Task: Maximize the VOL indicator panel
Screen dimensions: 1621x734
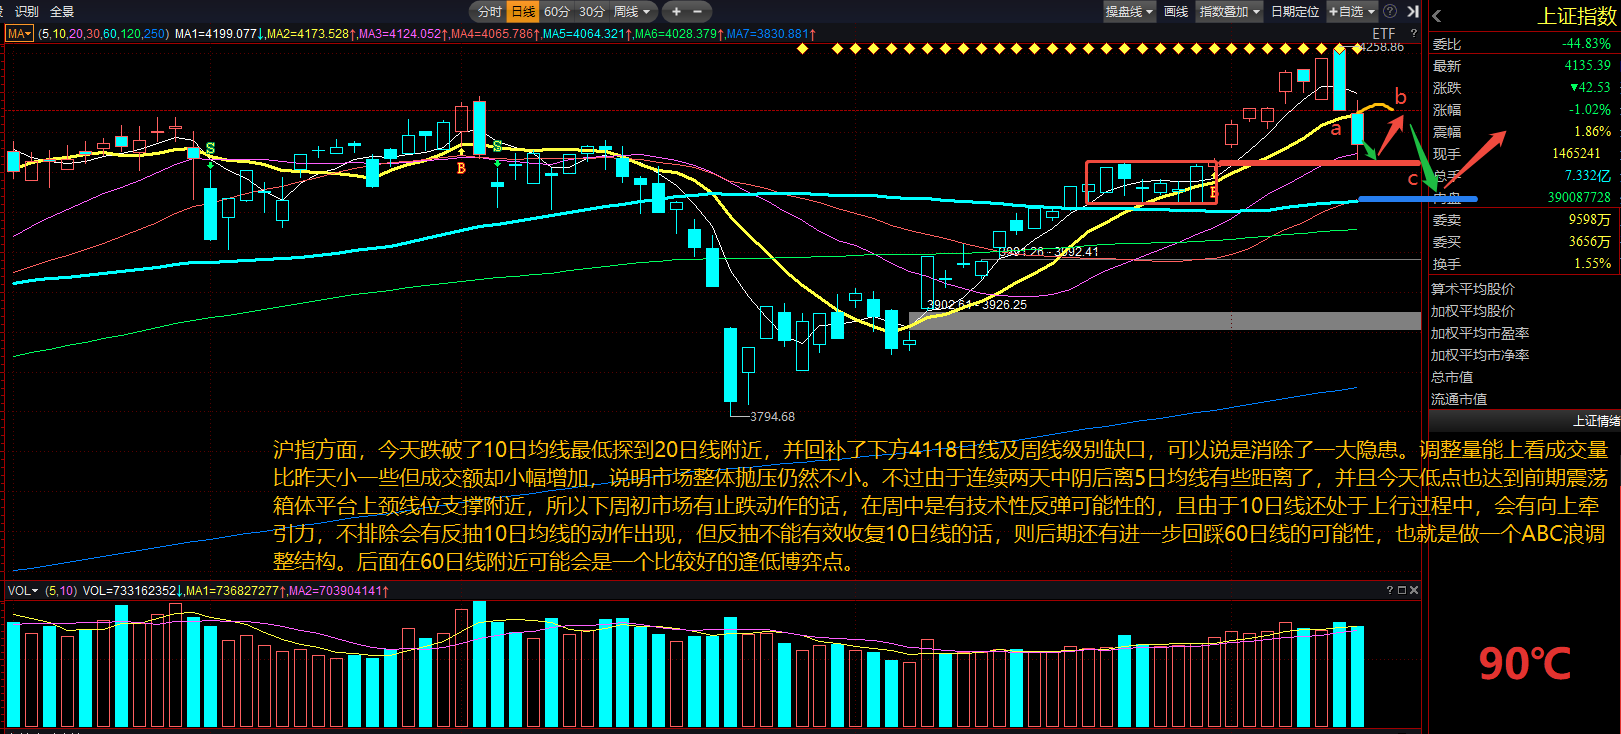Action: [x=1401, y=590]
